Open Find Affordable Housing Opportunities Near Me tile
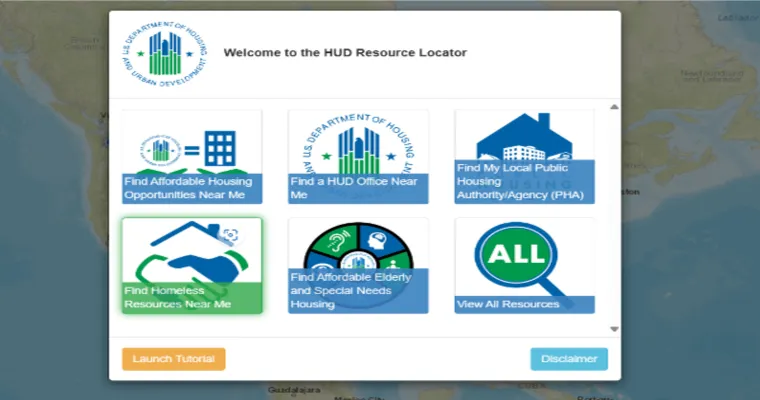The image size is (760, 400). (192, 157)
